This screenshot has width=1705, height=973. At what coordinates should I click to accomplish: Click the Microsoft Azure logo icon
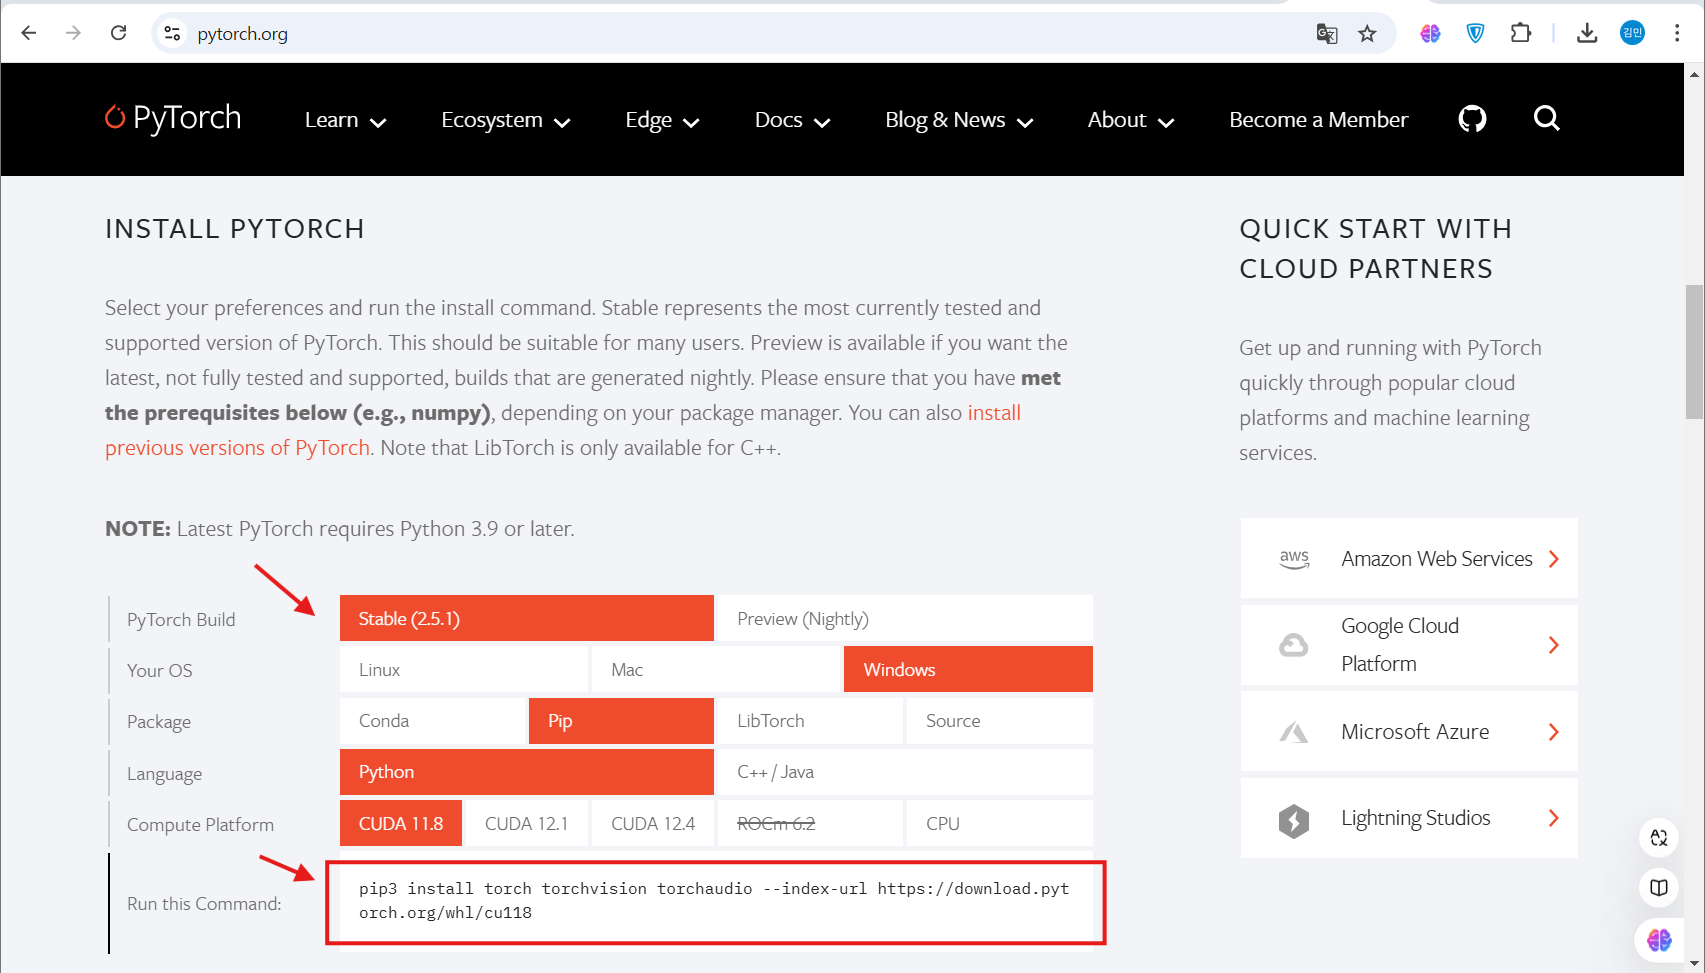tap(1294, 732)
